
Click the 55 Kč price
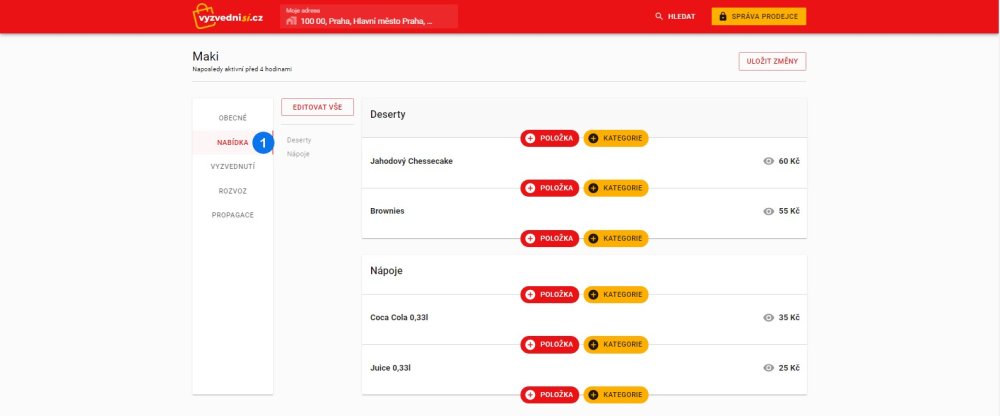[x=789, y=211]
